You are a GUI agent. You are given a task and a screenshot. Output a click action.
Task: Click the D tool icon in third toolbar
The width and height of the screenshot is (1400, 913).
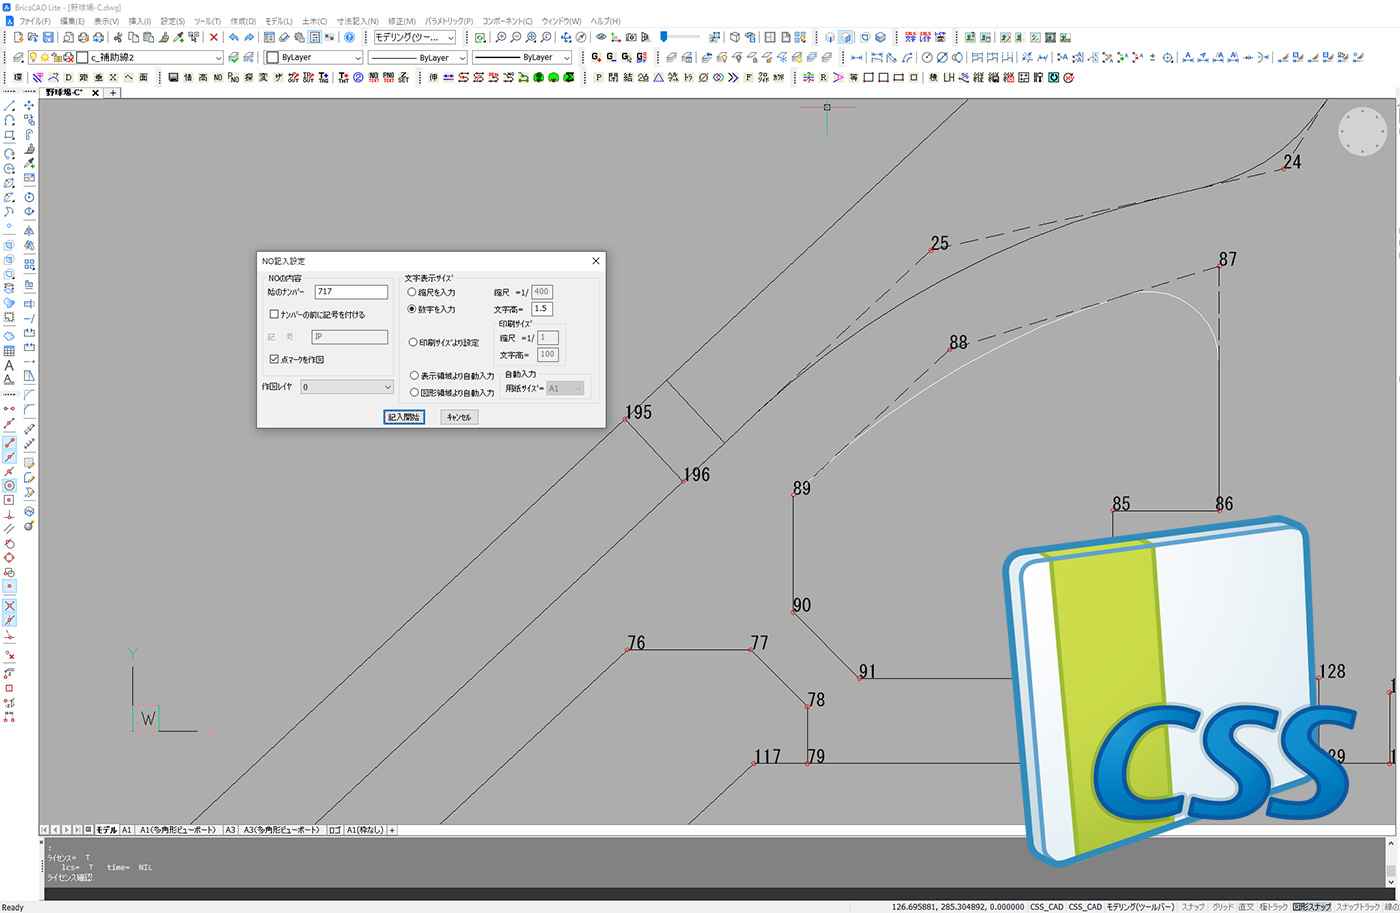[x=69, y=77]
